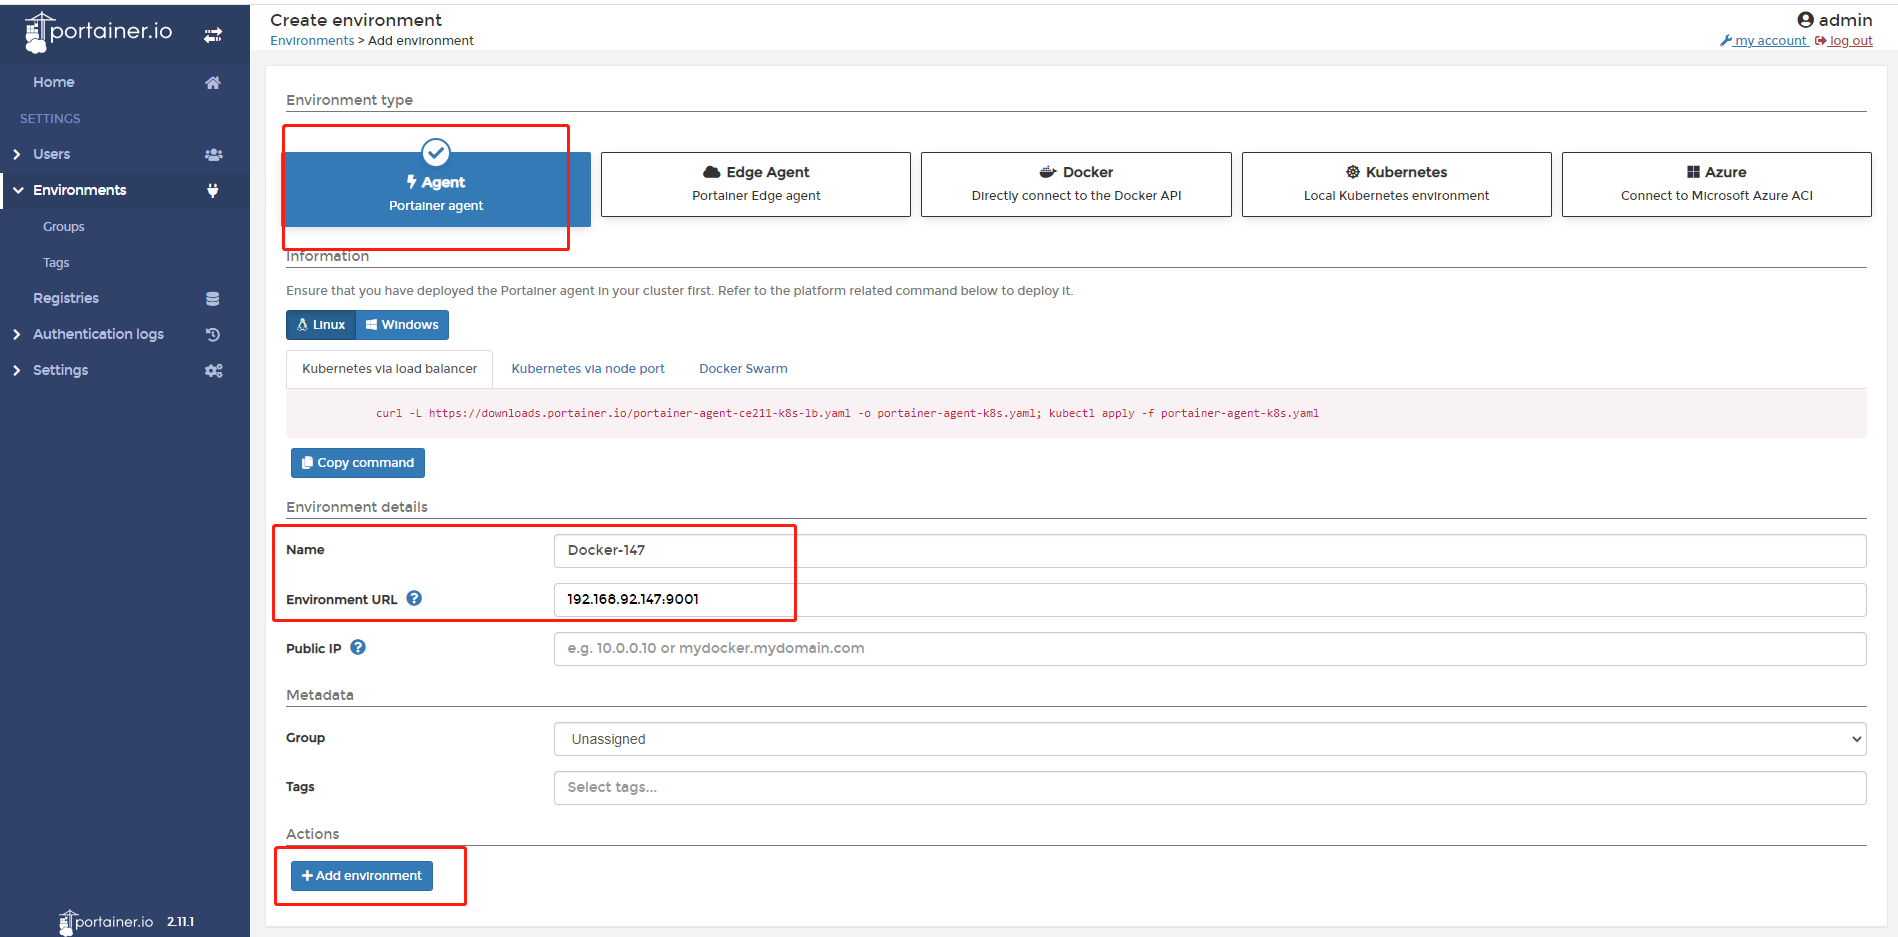Viewport: 1898px width, 937px height.
Task: Open the Docker Swarm tab
Action: click(x=743, y=369)
